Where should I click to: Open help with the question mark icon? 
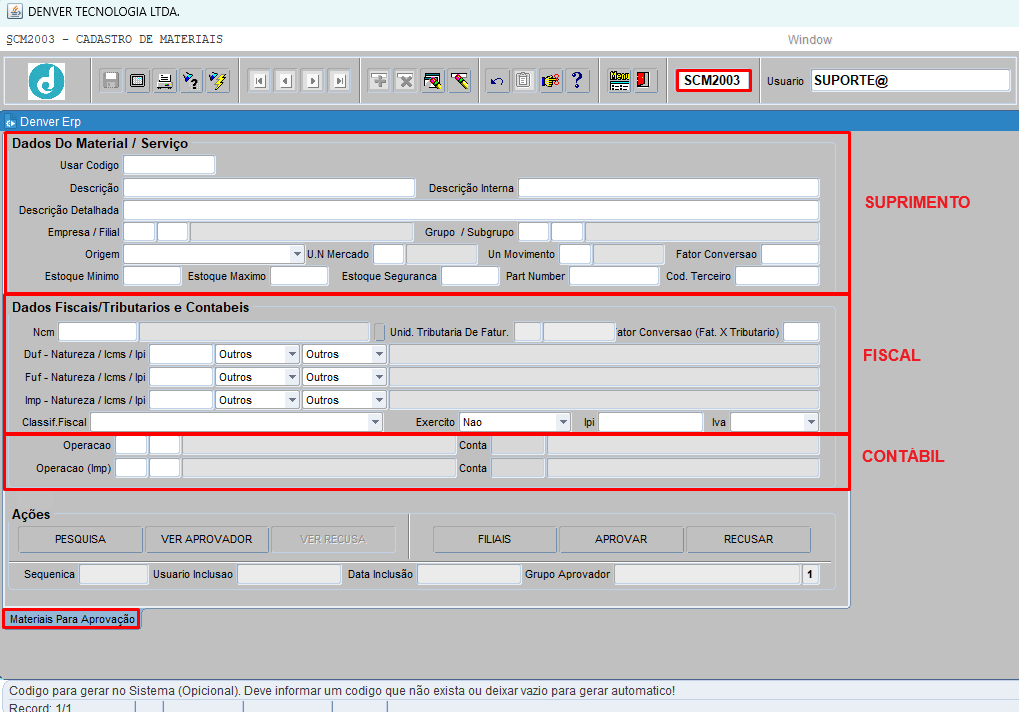tap(577, 81)
